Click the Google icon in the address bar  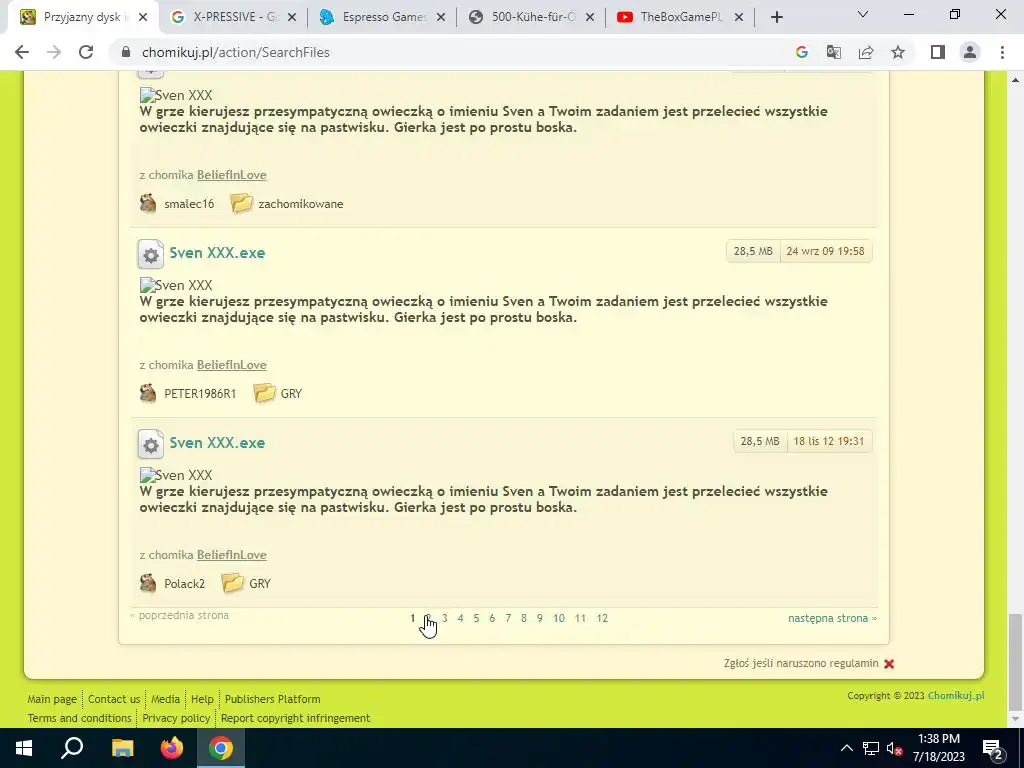pos(802,52)
